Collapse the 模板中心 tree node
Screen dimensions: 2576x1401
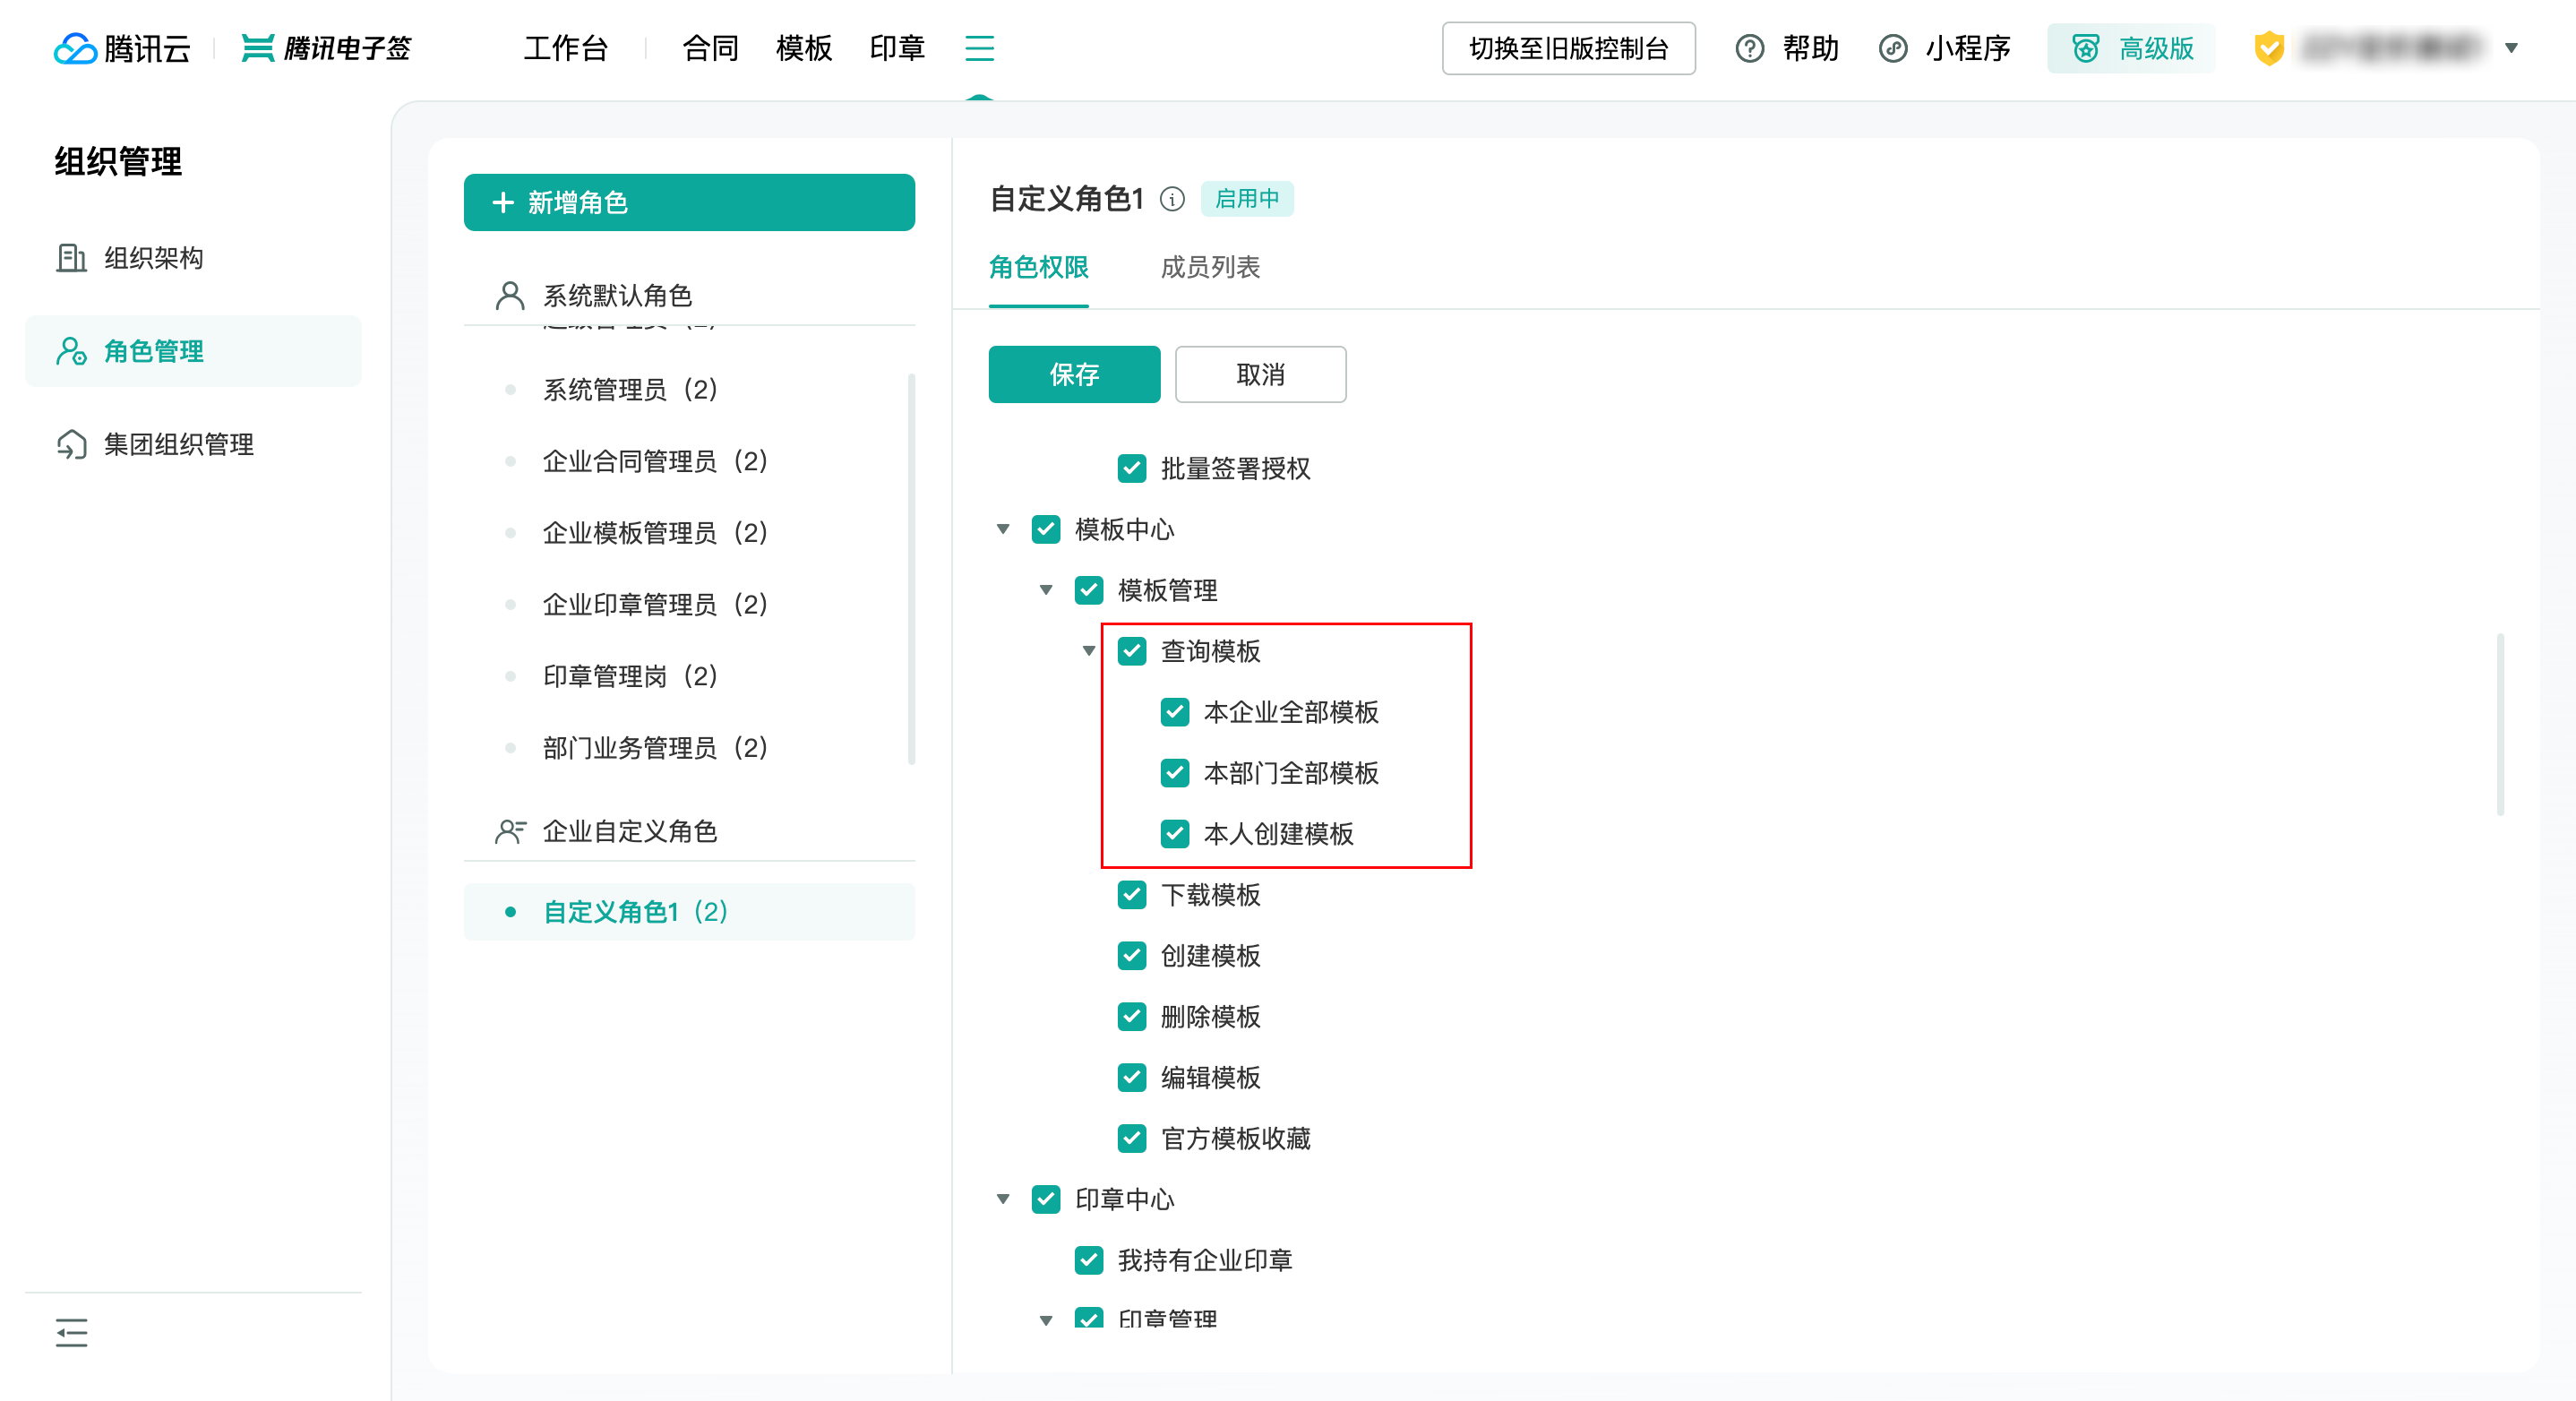click(x=1003, y=529)
